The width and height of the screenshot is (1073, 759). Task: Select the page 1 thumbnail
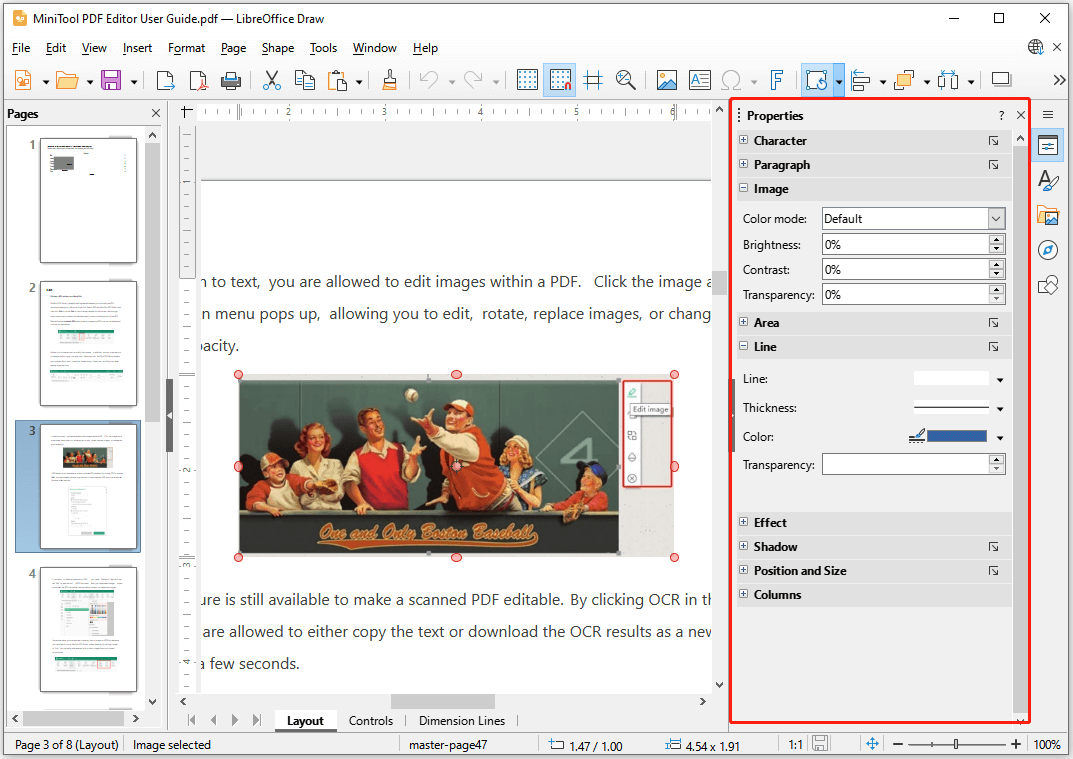point(88,201)
